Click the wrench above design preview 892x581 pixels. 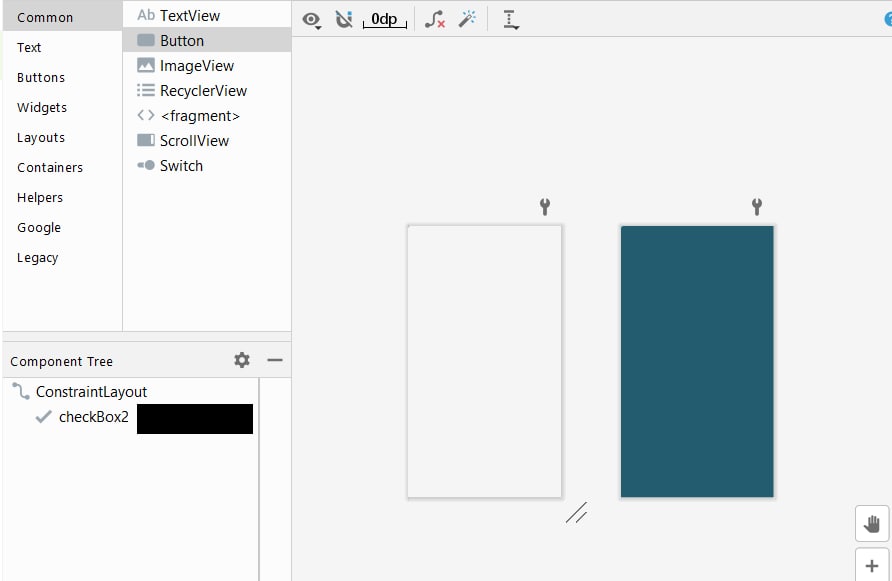pos(545,207)
